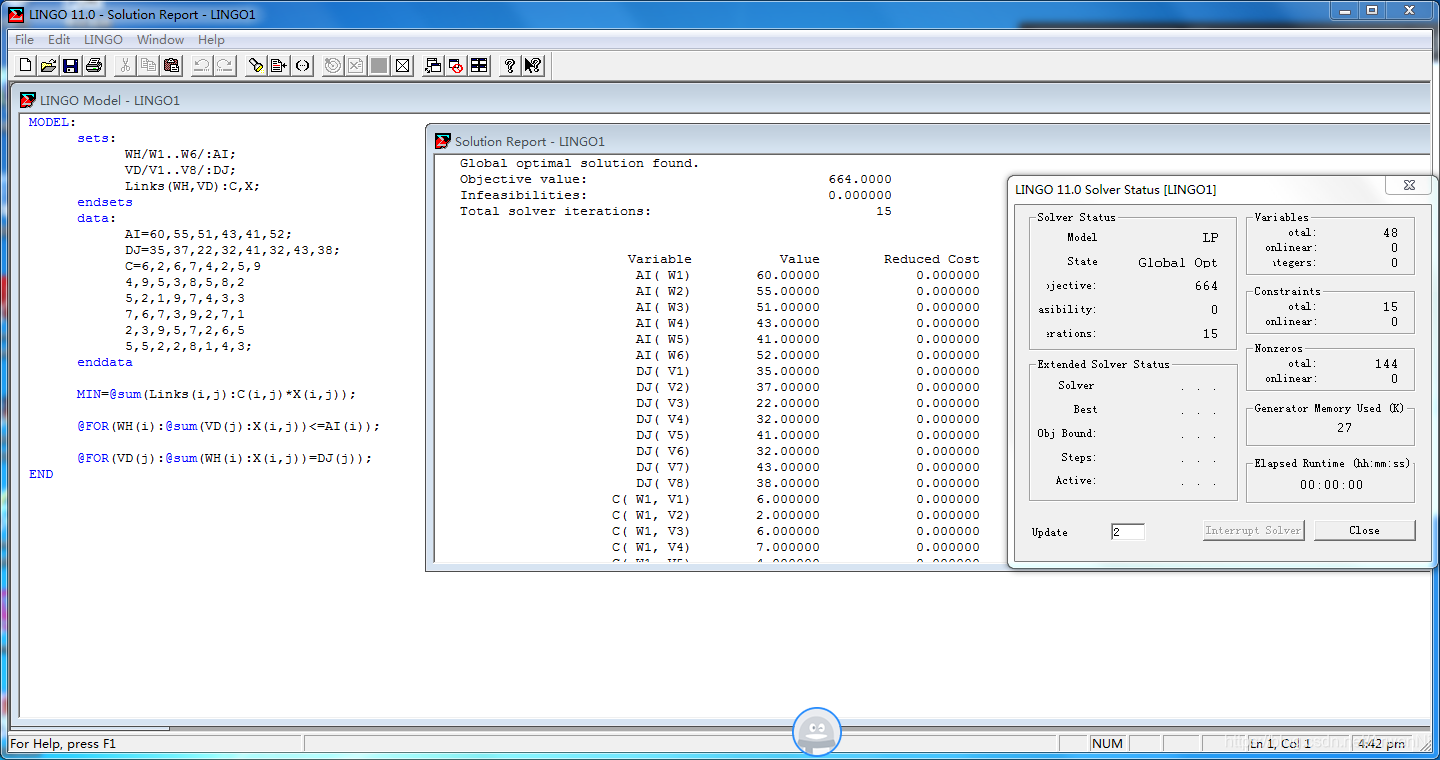Image resolution: width=1440 pixels, height=760 pixels.
Task: Click the gray square toolbar icon
Action: click(x=379, y=65)
